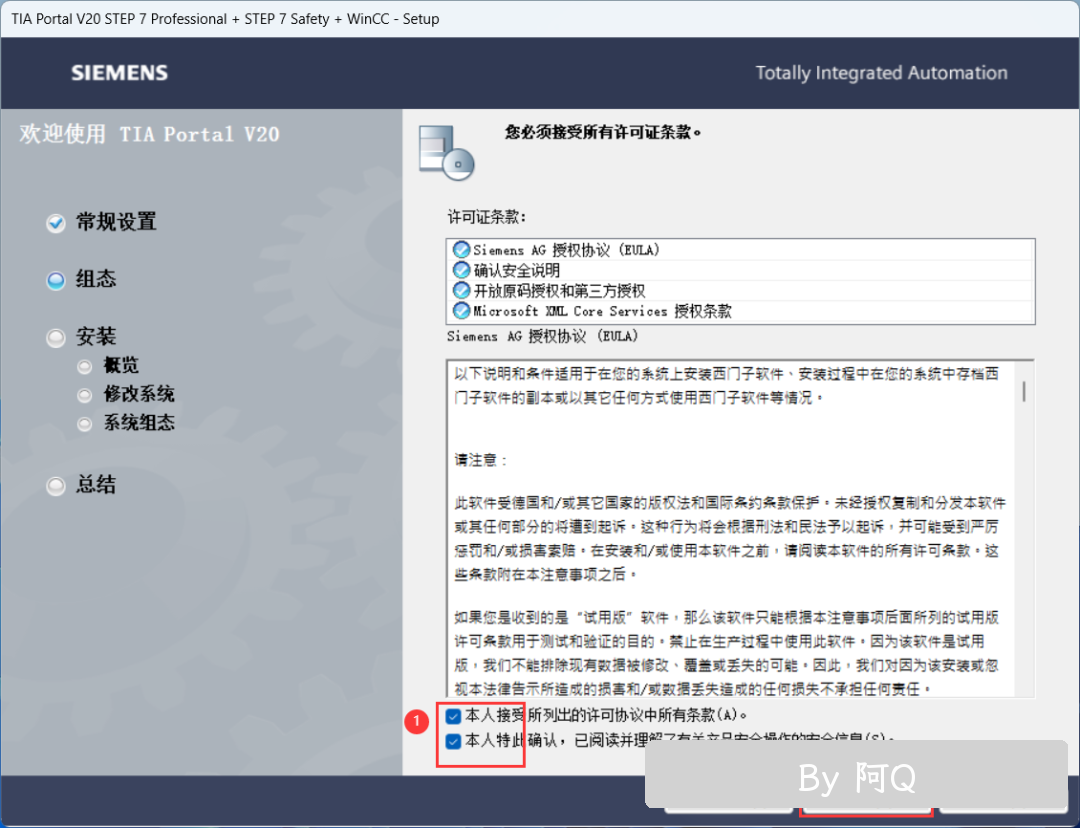Click the grey bullet icon beside 概览
The width and height of the screenshot is (1080, 828).
coord(85,366)
